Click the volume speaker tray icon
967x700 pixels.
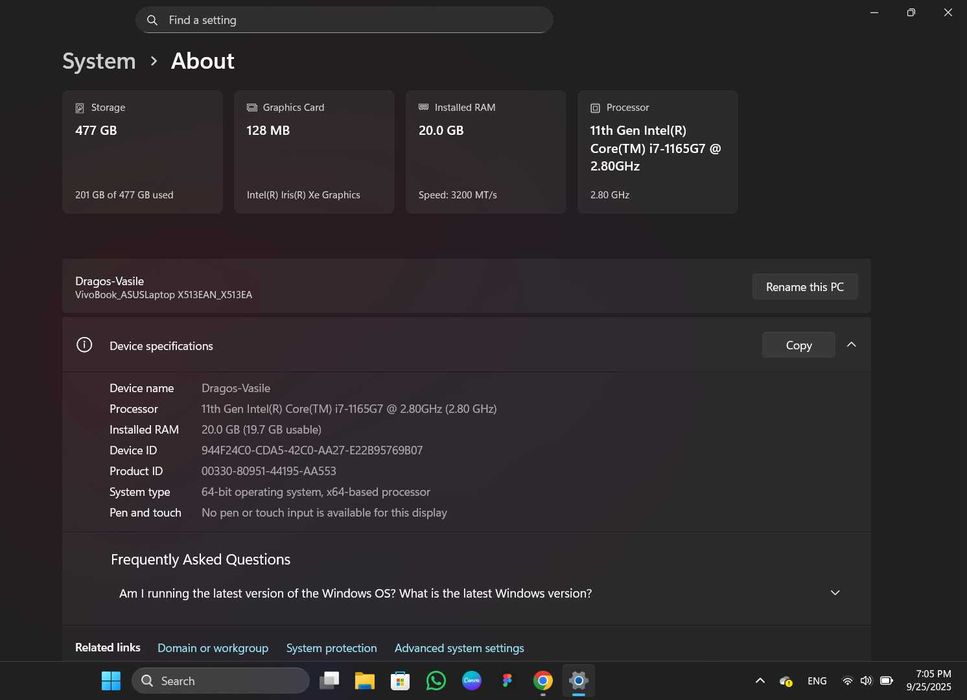(x=866, y=681)
